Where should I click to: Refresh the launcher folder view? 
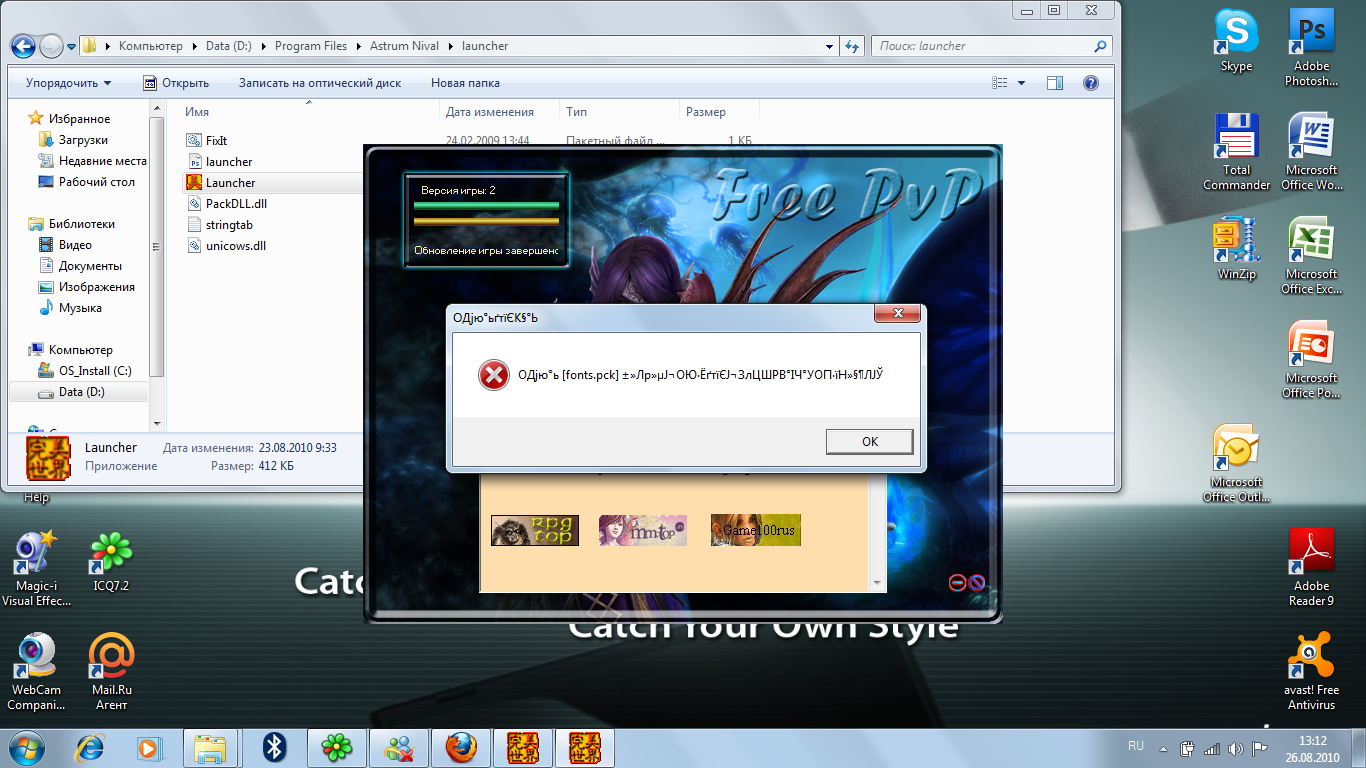(x=852, y=46)
